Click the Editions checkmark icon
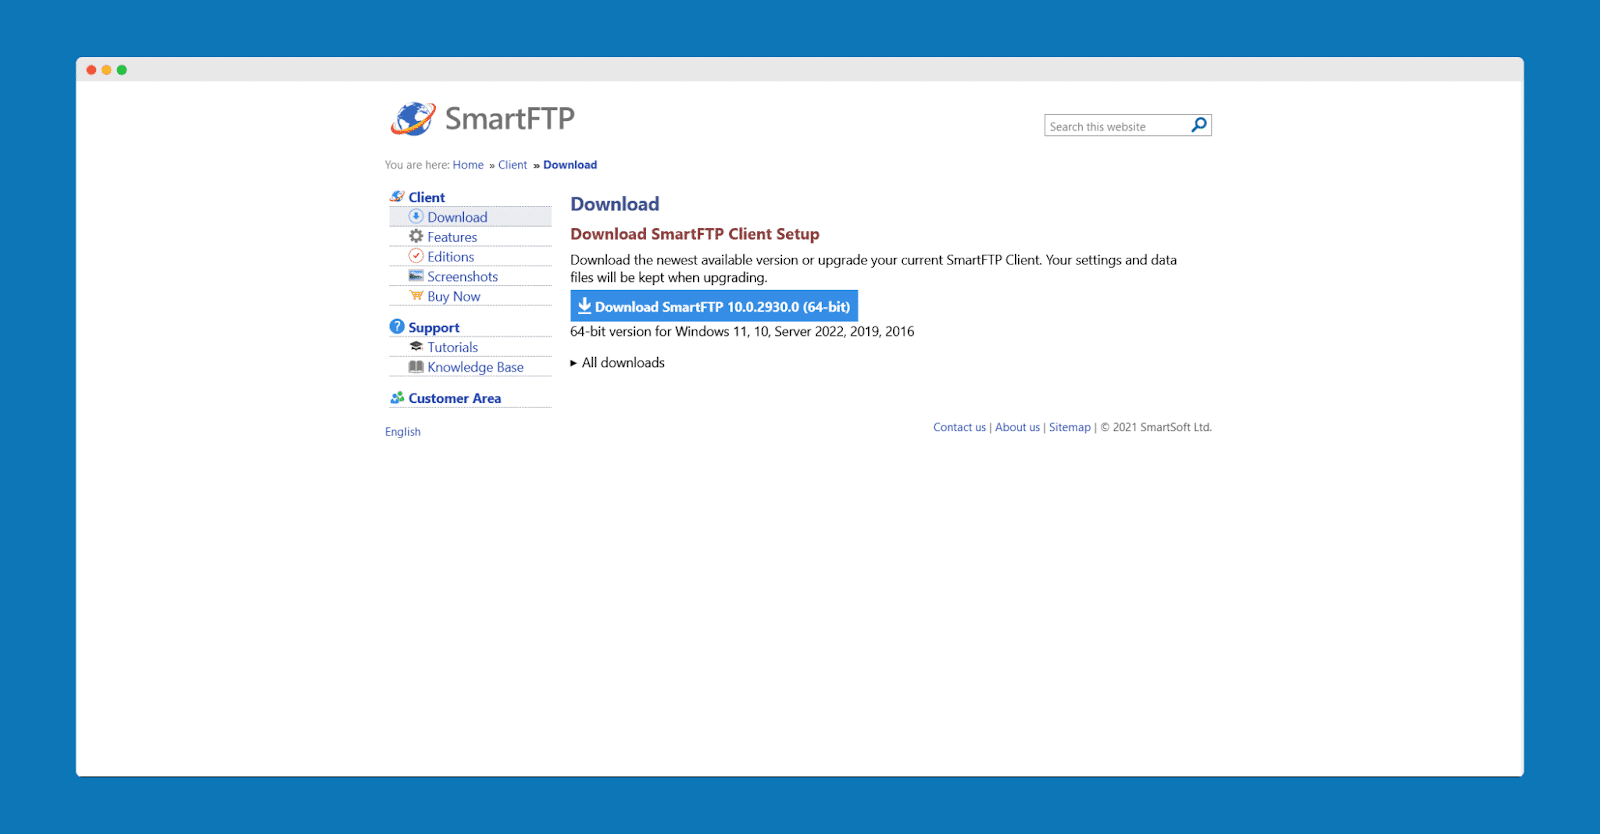This screenshot has height=834, width=1600. pos(416,256)
